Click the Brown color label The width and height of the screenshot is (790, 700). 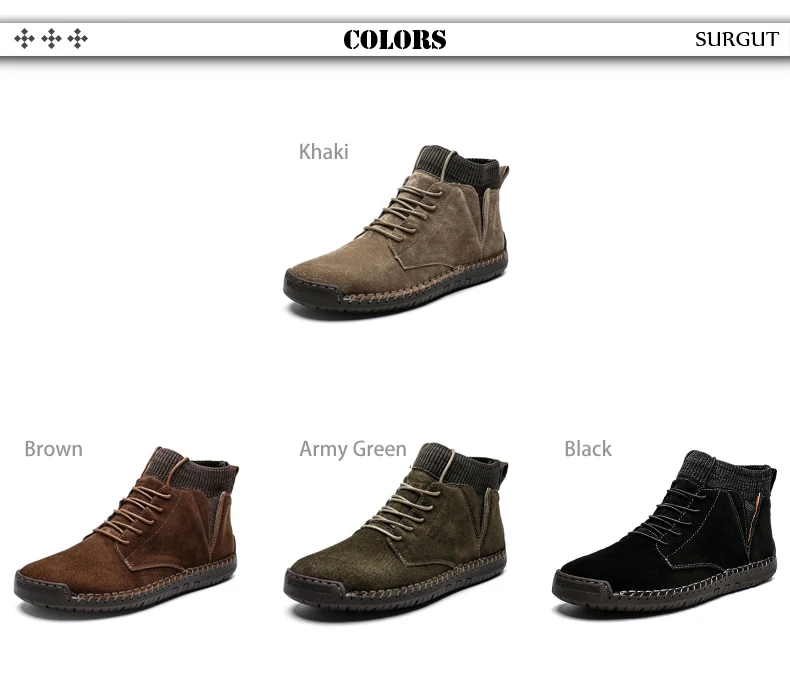pos(53,449)
